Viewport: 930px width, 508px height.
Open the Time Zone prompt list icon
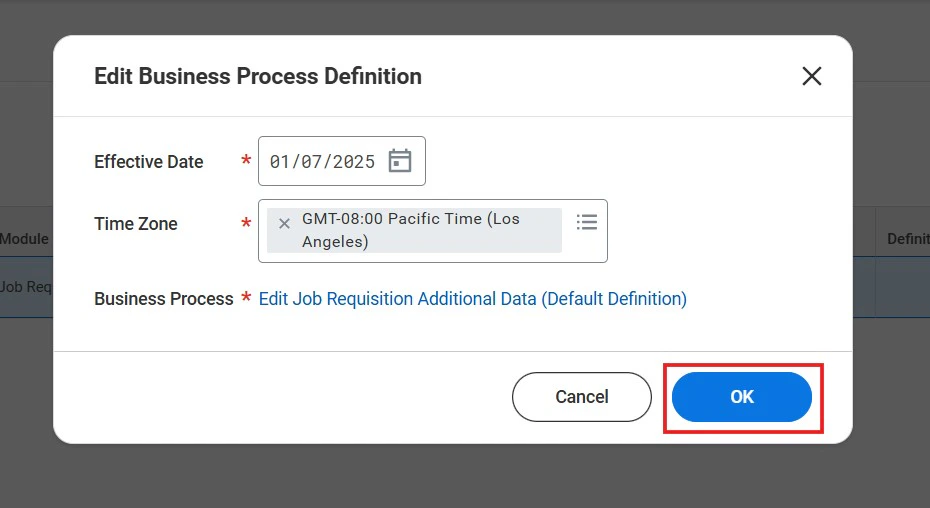point(587,222)
